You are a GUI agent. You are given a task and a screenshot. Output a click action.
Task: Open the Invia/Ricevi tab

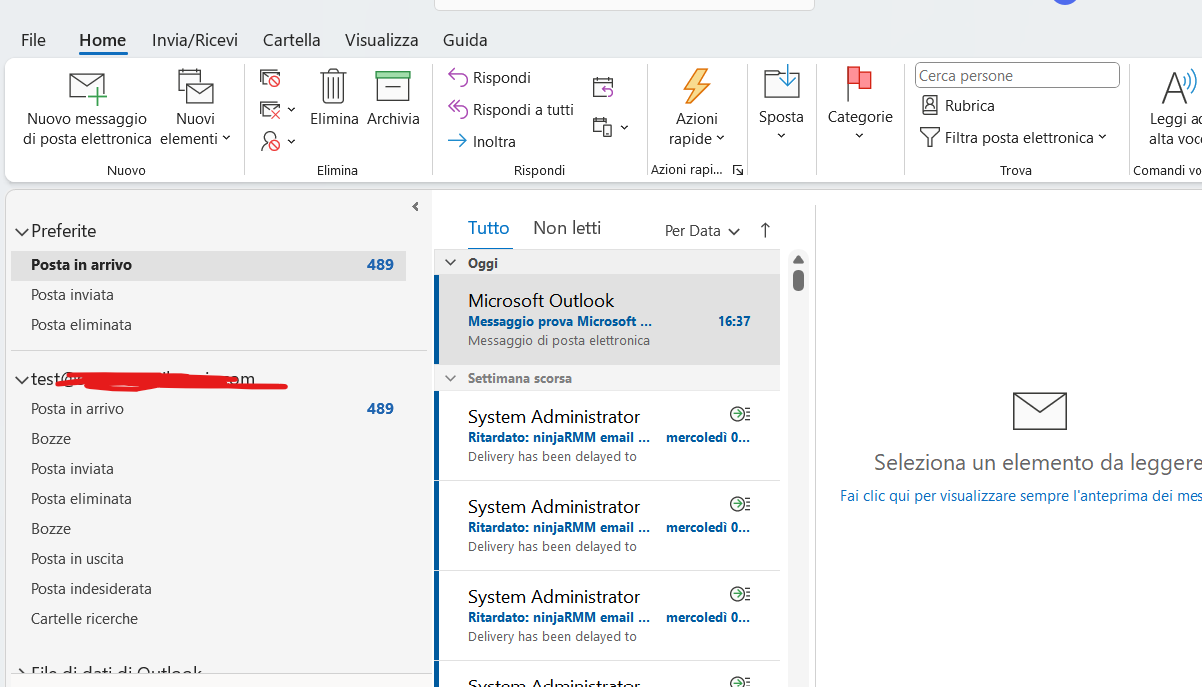195,40
